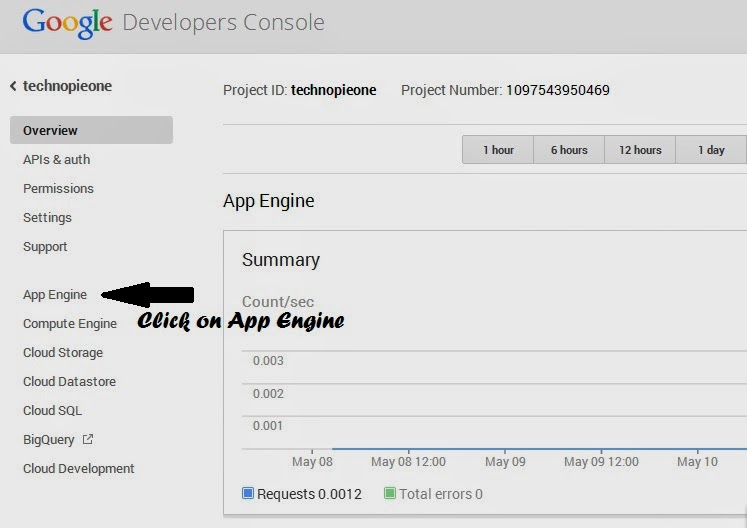Click the May 08 axis tick label
Screen dimensions: 747x528
[x=312, y=461]
